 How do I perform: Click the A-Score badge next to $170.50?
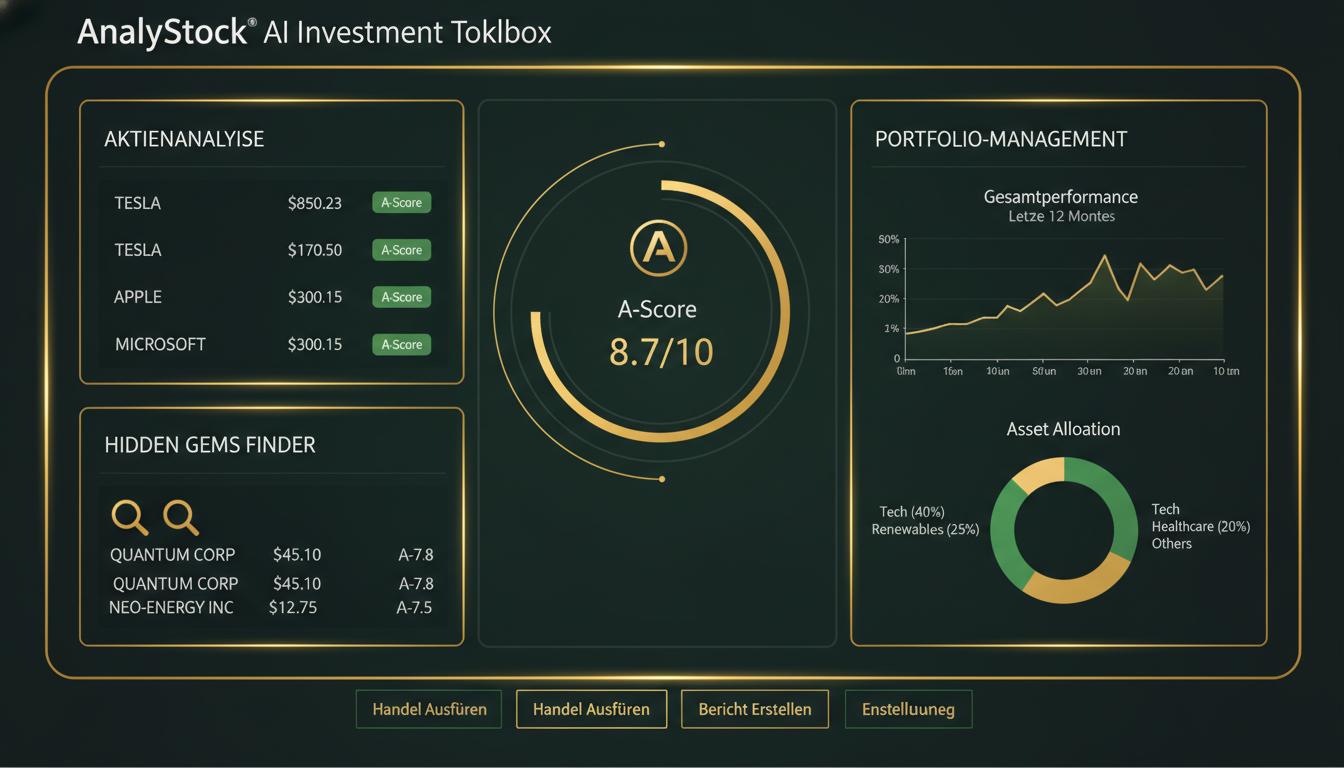[401, 250]
